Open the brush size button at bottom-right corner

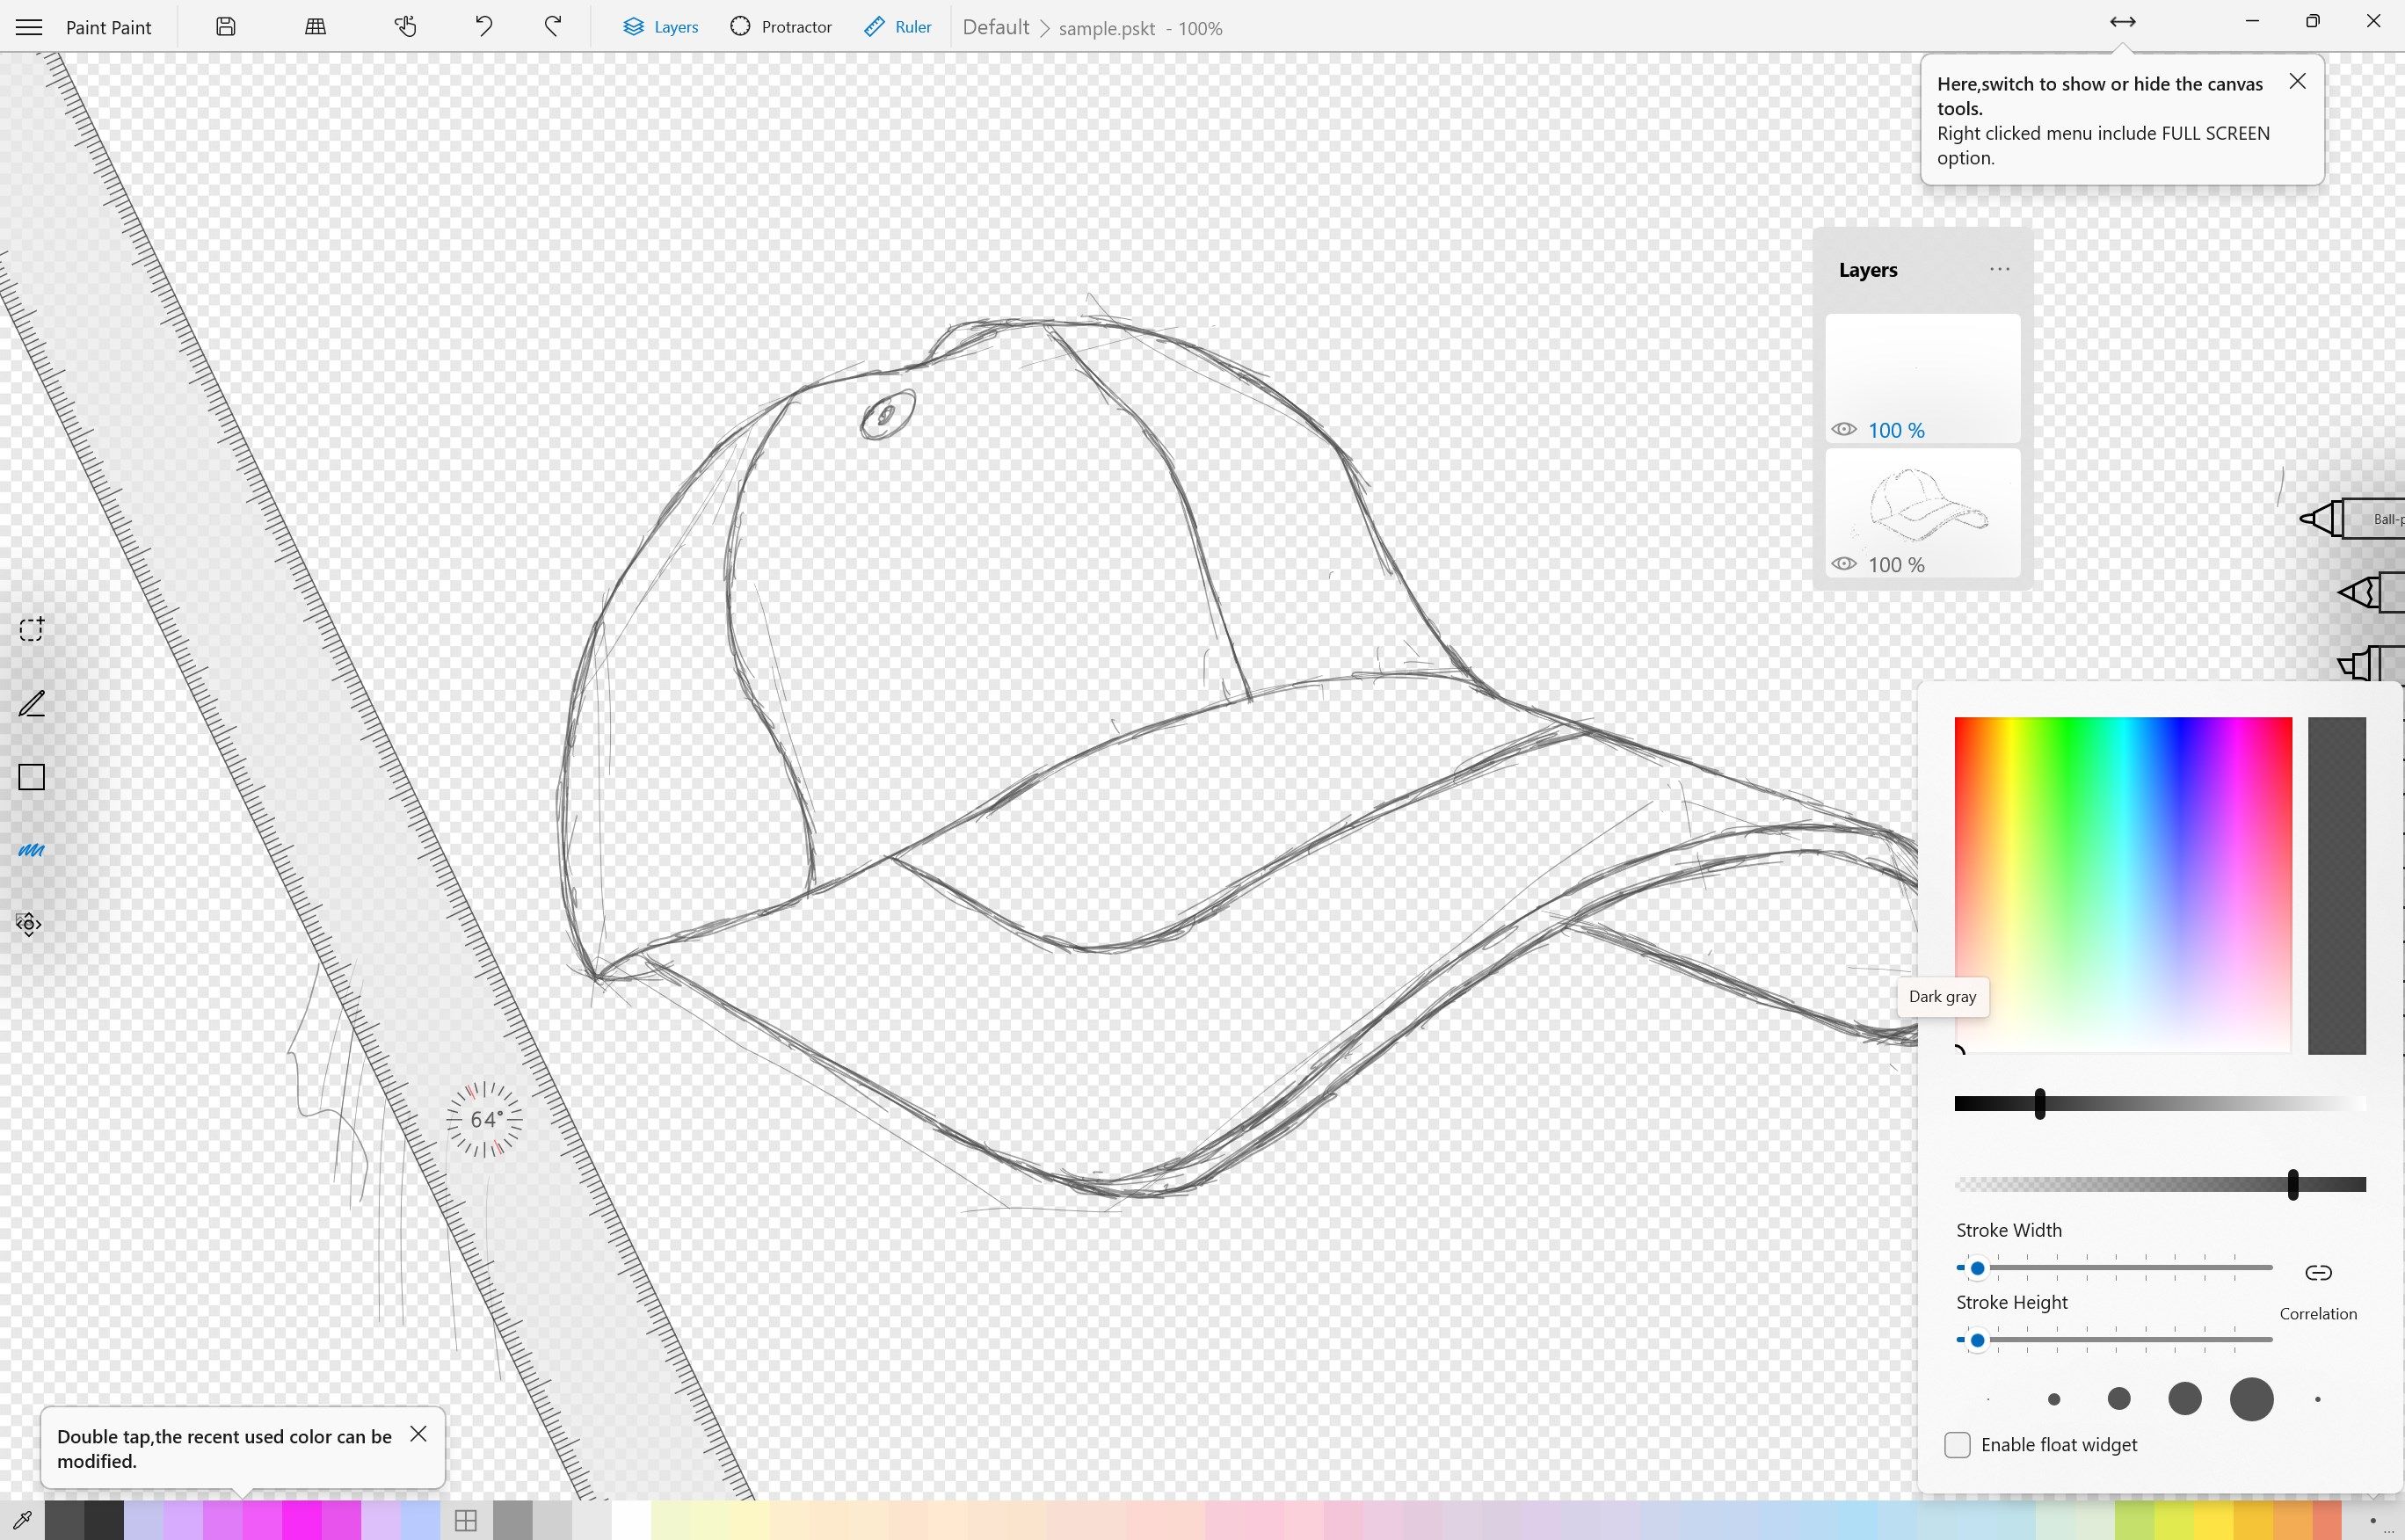click(2372, 1521)
